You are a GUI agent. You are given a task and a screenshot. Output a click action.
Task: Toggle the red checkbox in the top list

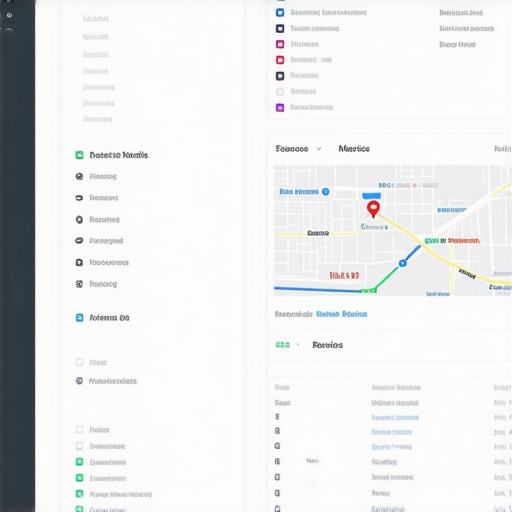coord(280,60)
